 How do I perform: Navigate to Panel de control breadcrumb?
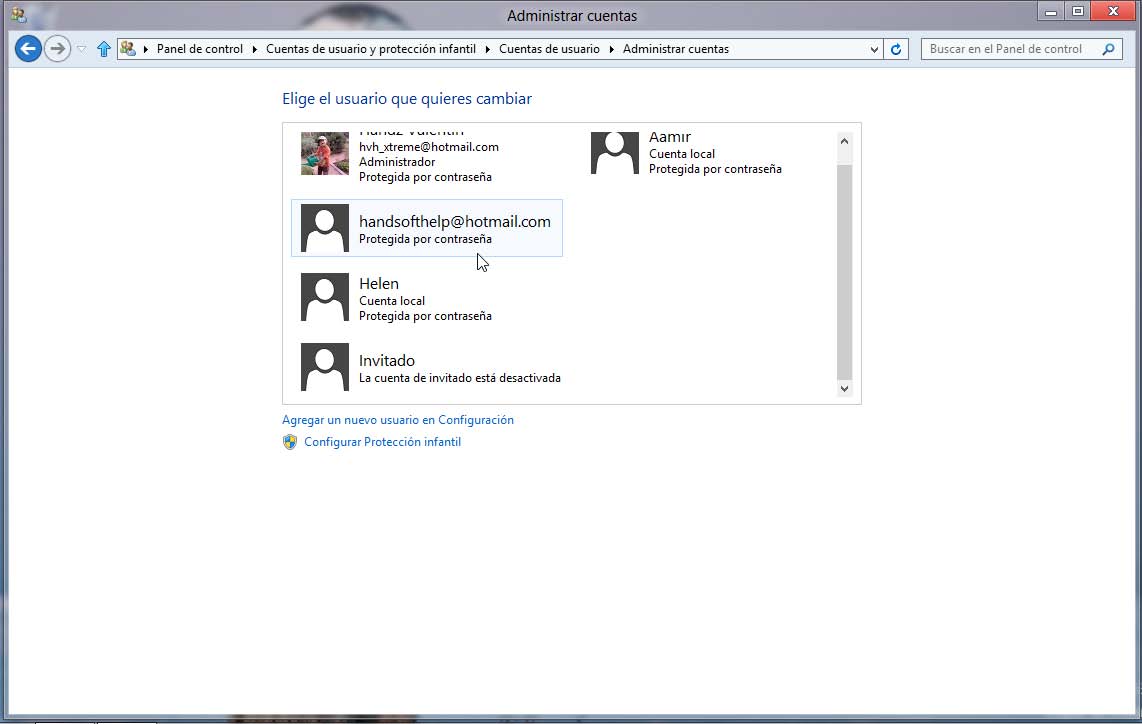point(199,49)
